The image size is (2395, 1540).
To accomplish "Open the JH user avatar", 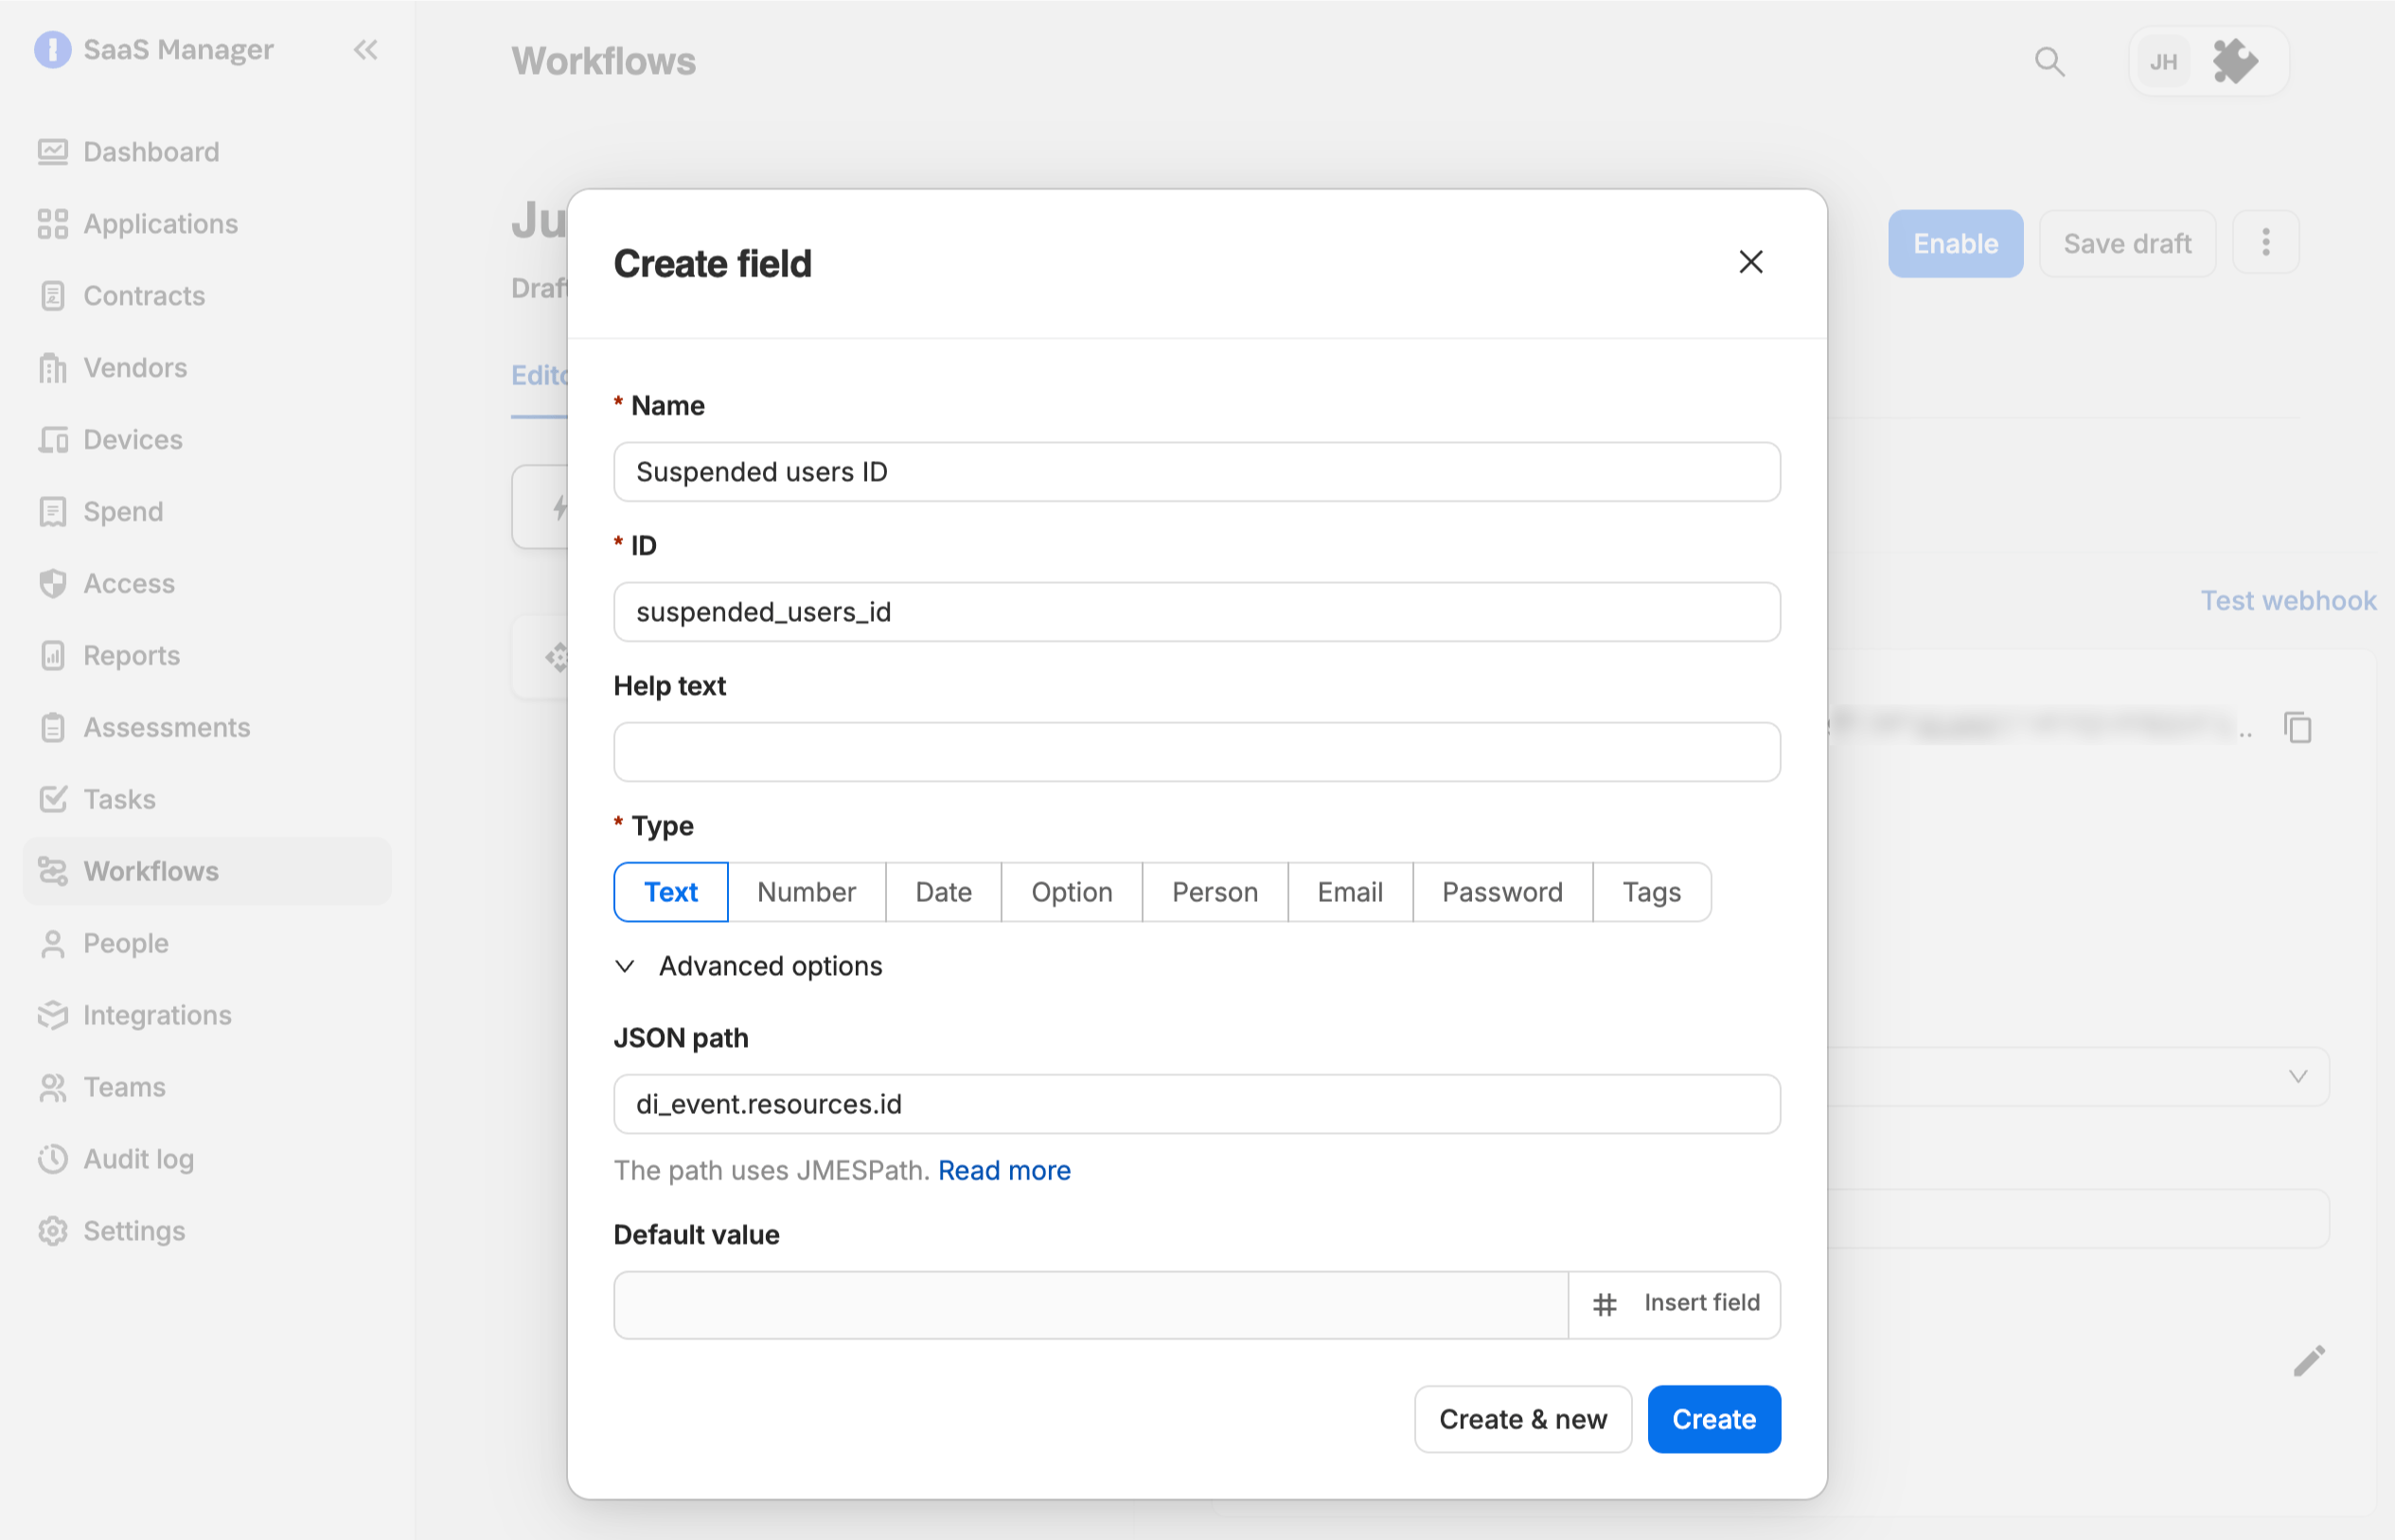I will coord(2164,62).
